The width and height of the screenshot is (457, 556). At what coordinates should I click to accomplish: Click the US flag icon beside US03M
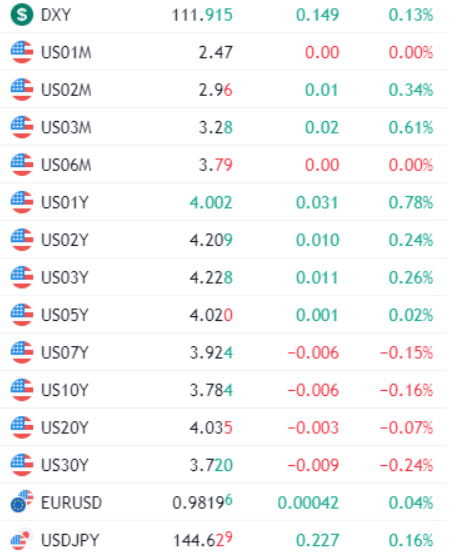click(22, 127)
